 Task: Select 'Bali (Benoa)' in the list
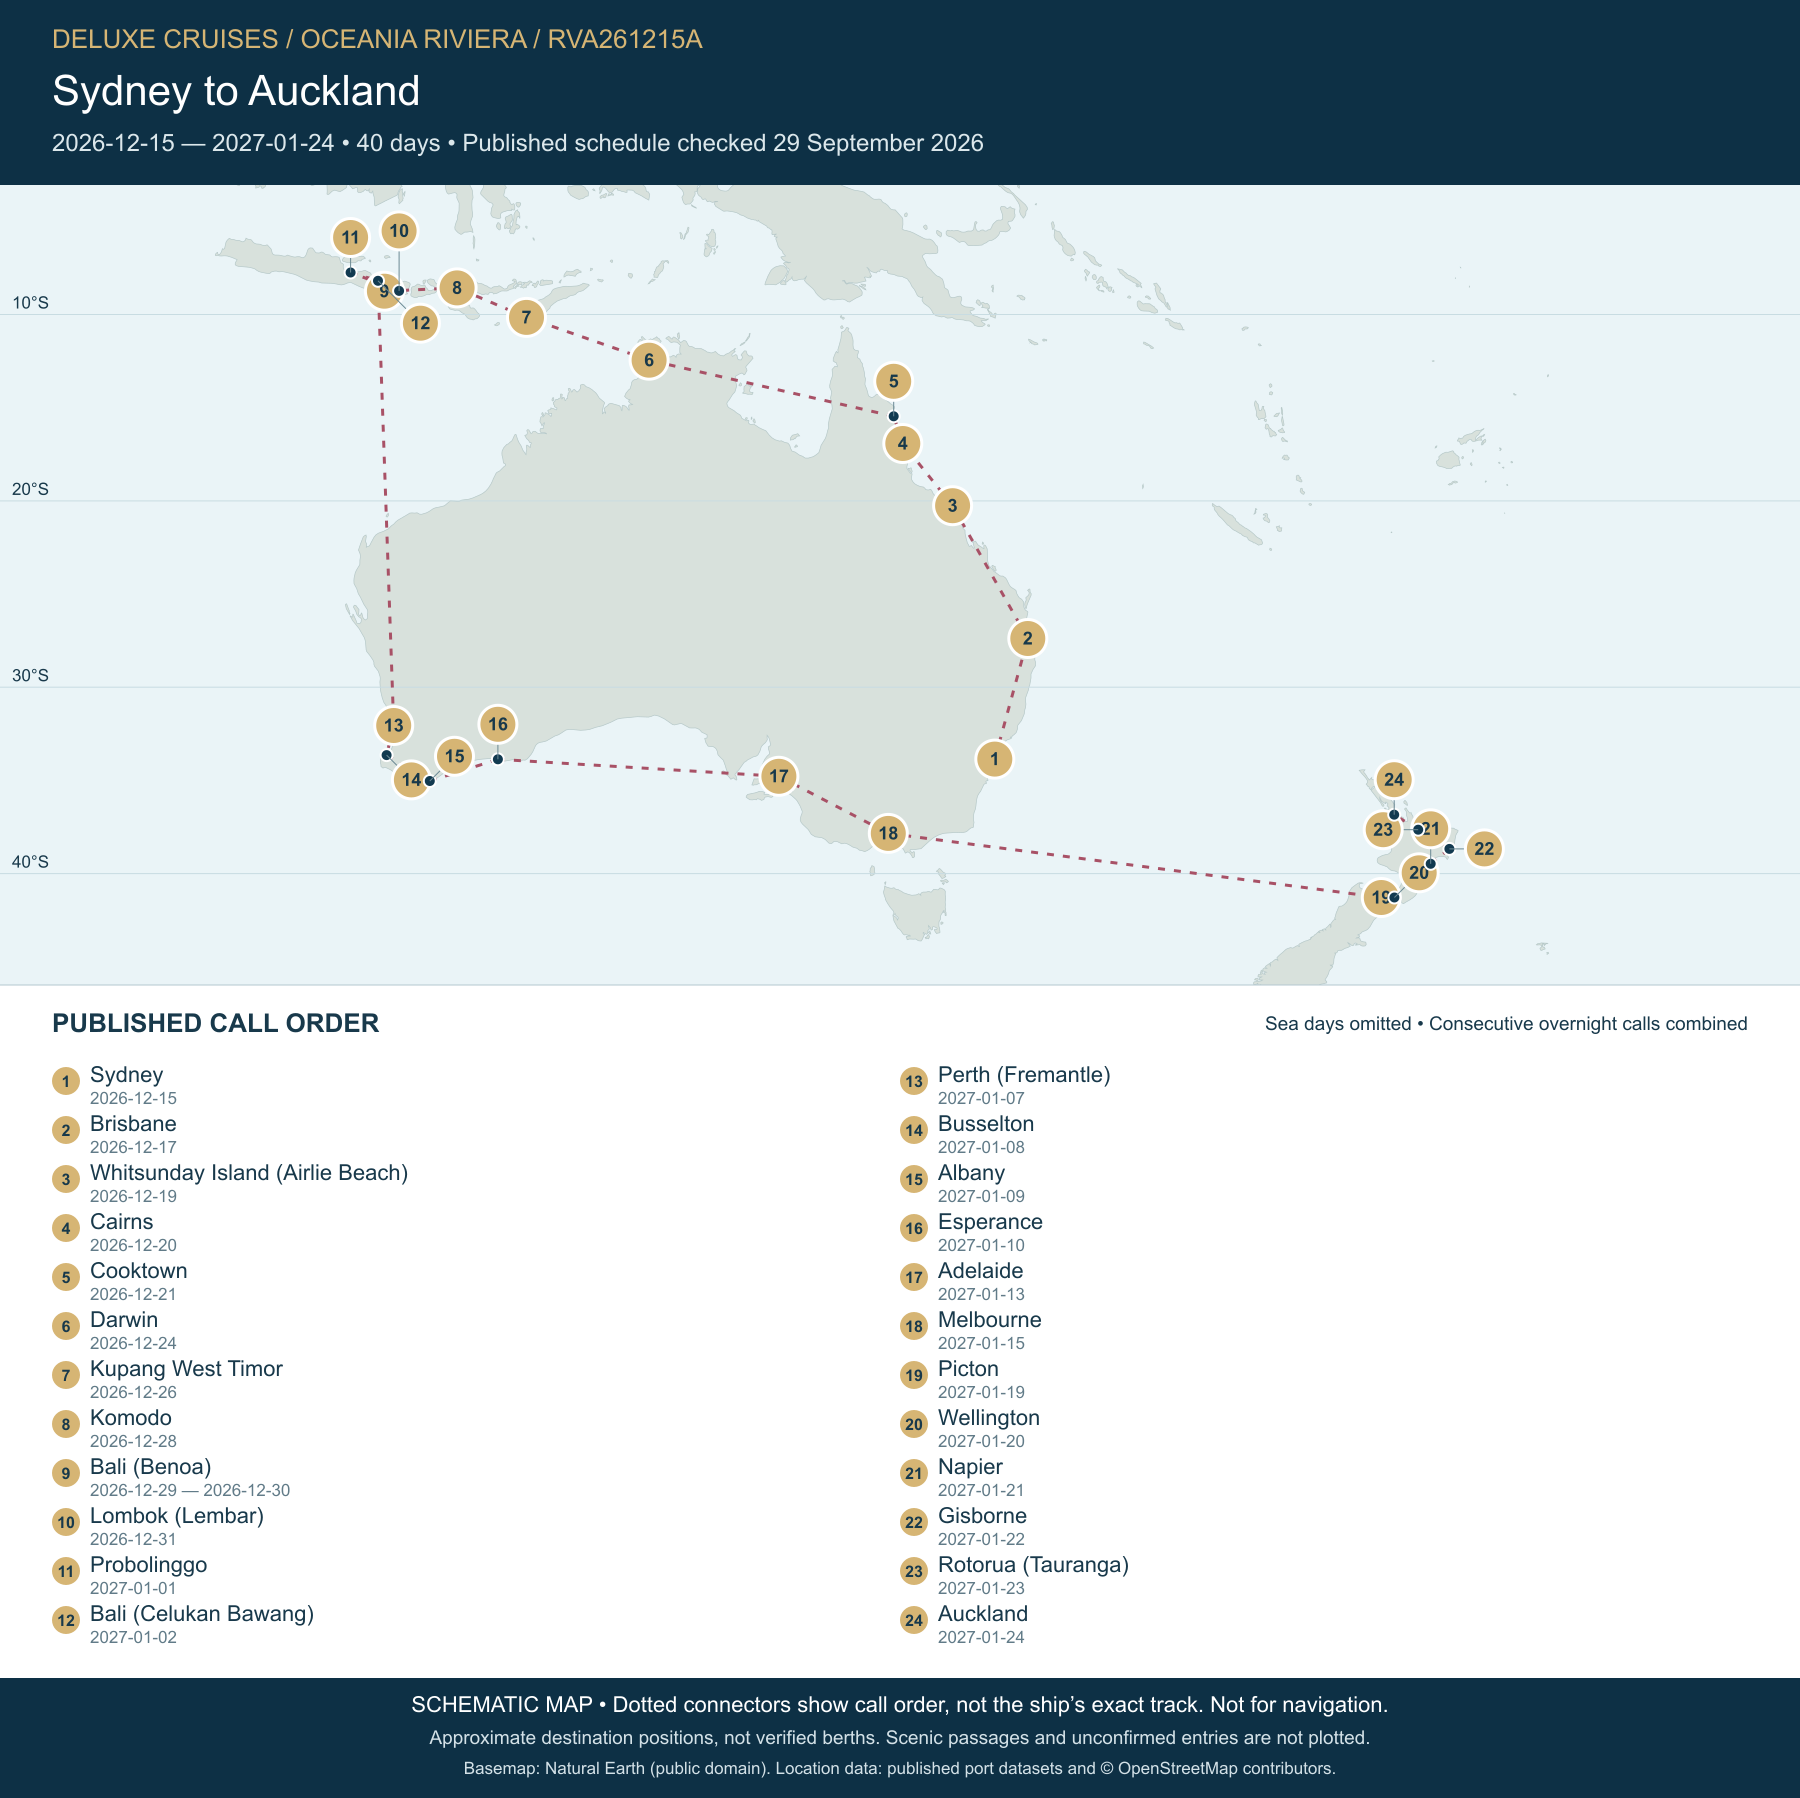(151, 1467)
